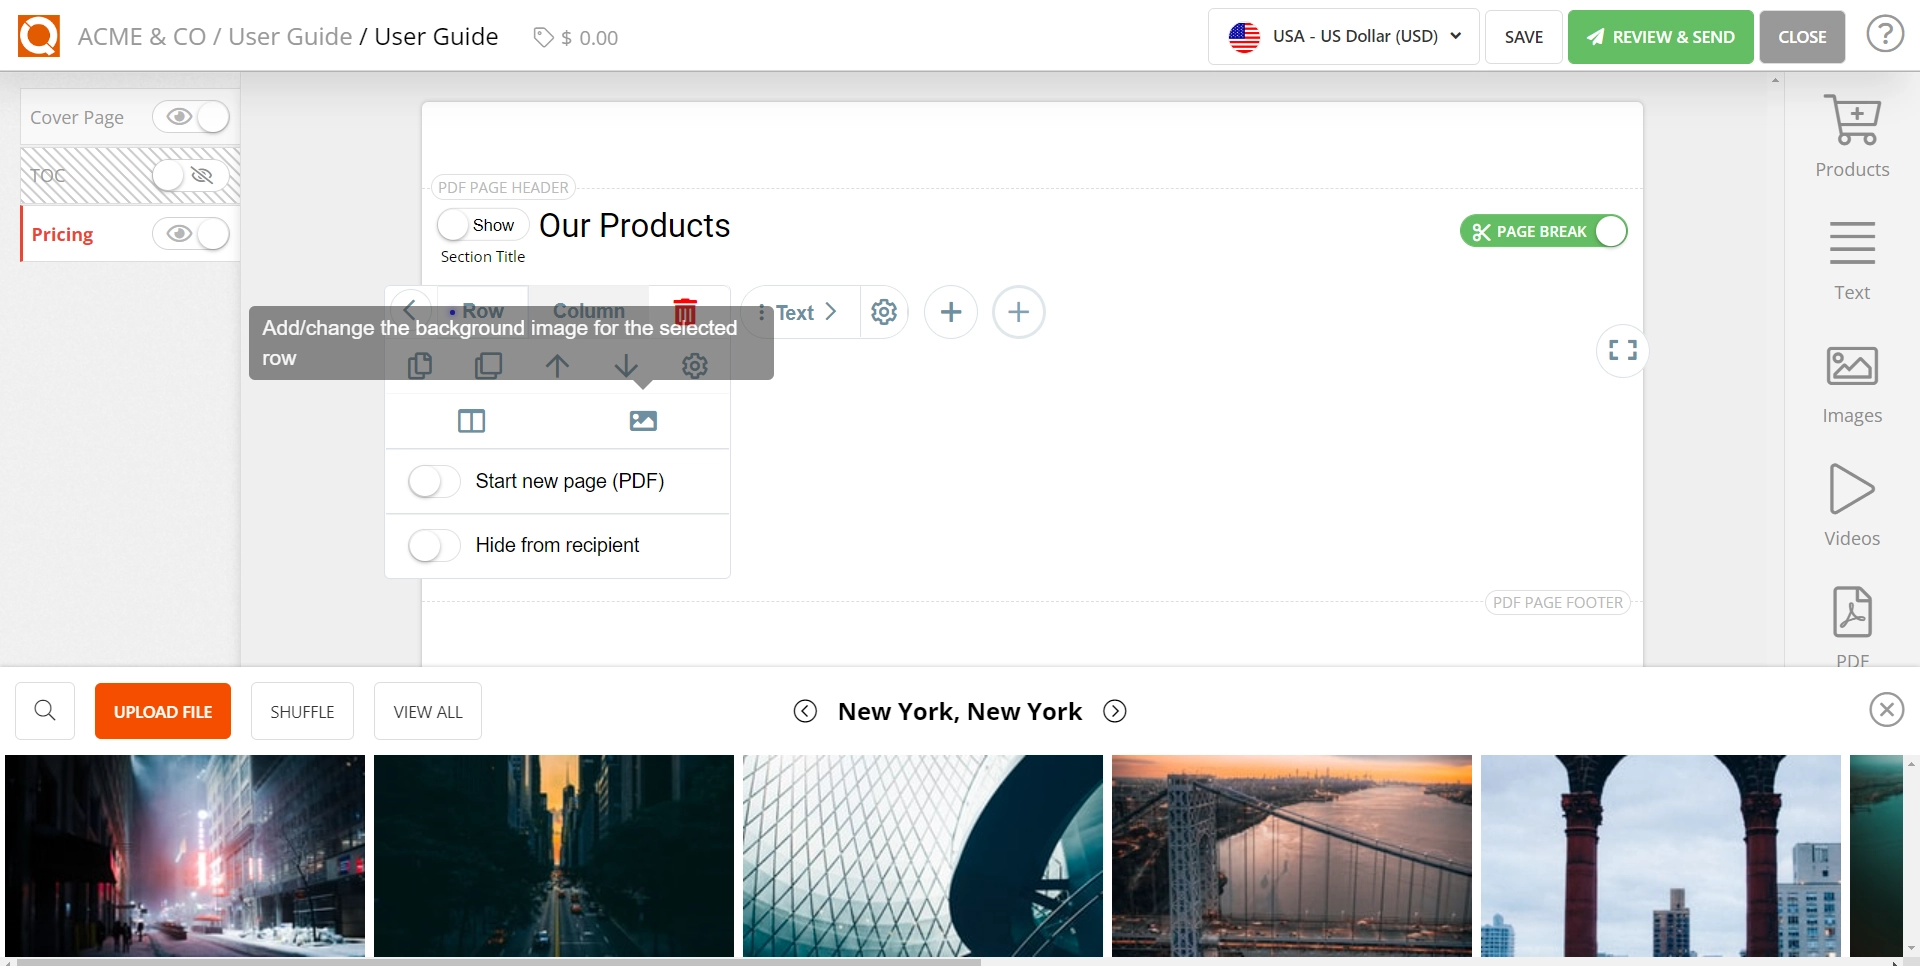Switch to the Column tab in row toolbar
The height and width of the screenshot is (966, 1920).
point(588,311)
